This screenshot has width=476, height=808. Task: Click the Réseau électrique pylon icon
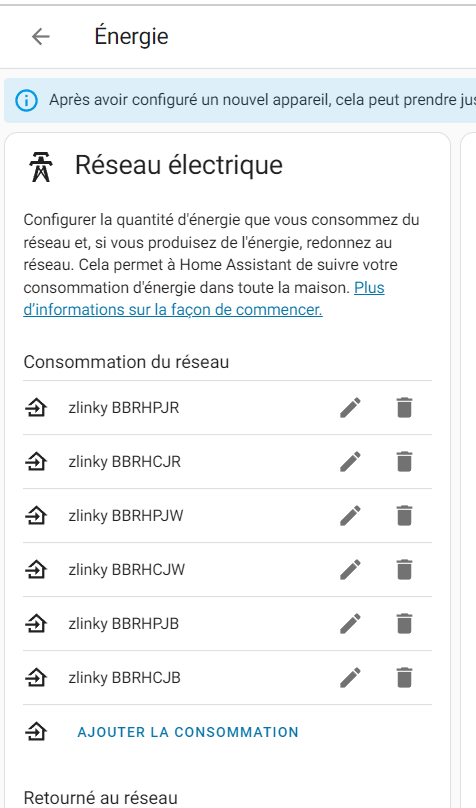[x=41, y=167]
